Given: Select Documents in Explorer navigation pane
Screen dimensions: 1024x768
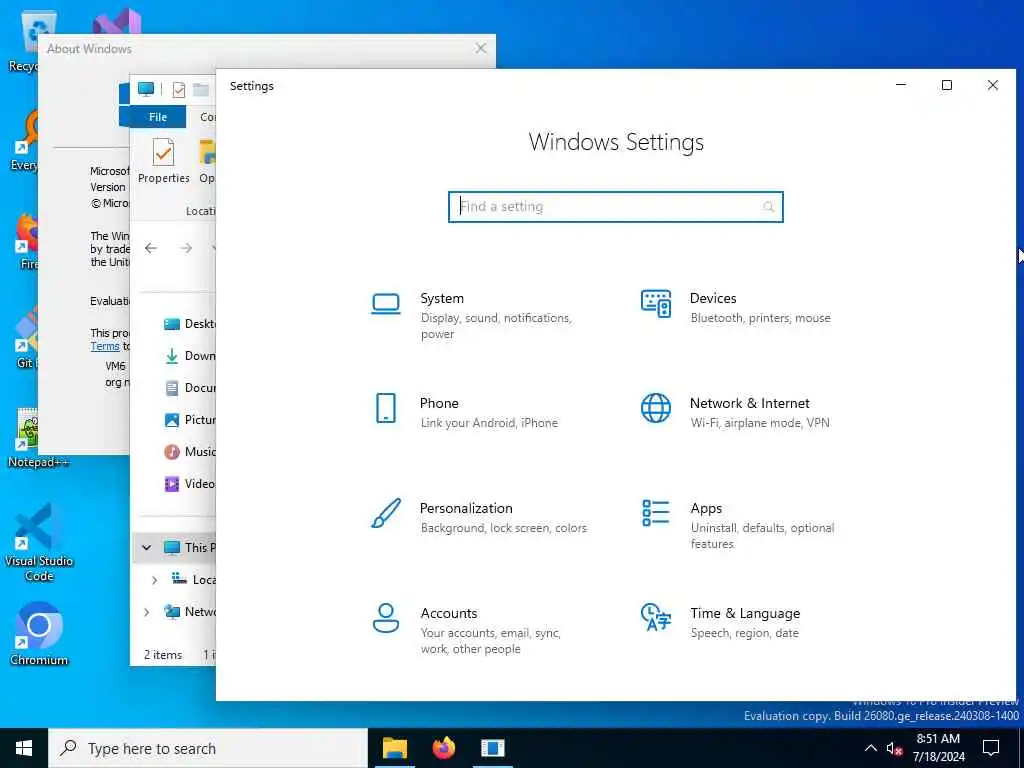Looking at the screenshot, I should (x=190, y=388).
